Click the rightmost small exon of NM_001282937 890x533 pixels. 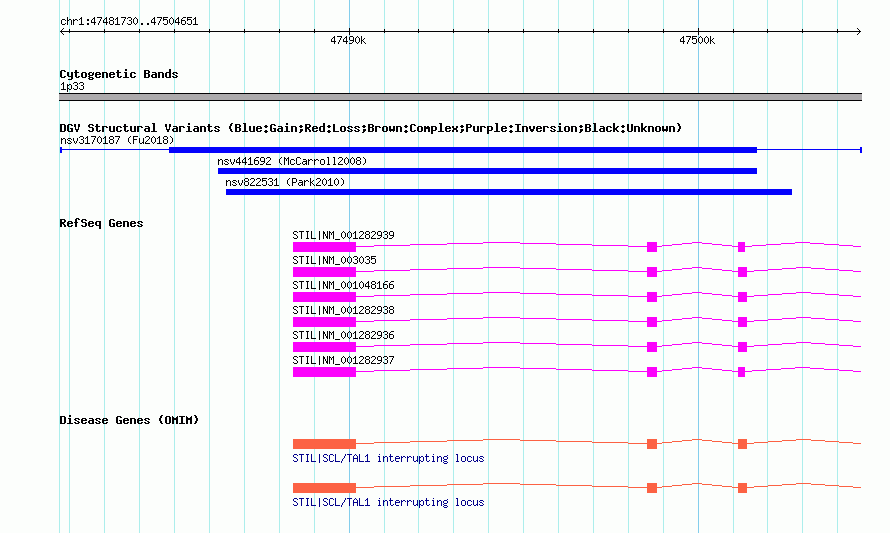click(741, 372)
